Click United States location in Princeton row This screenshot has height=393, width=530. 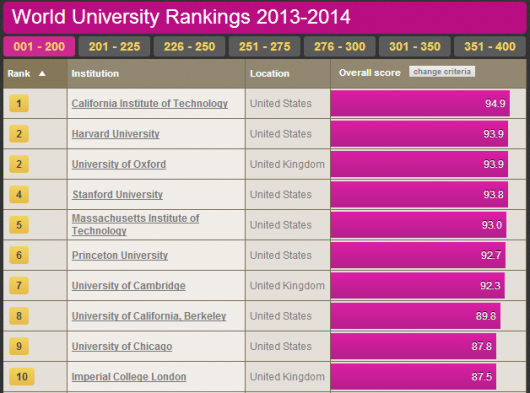pos(281,255)
